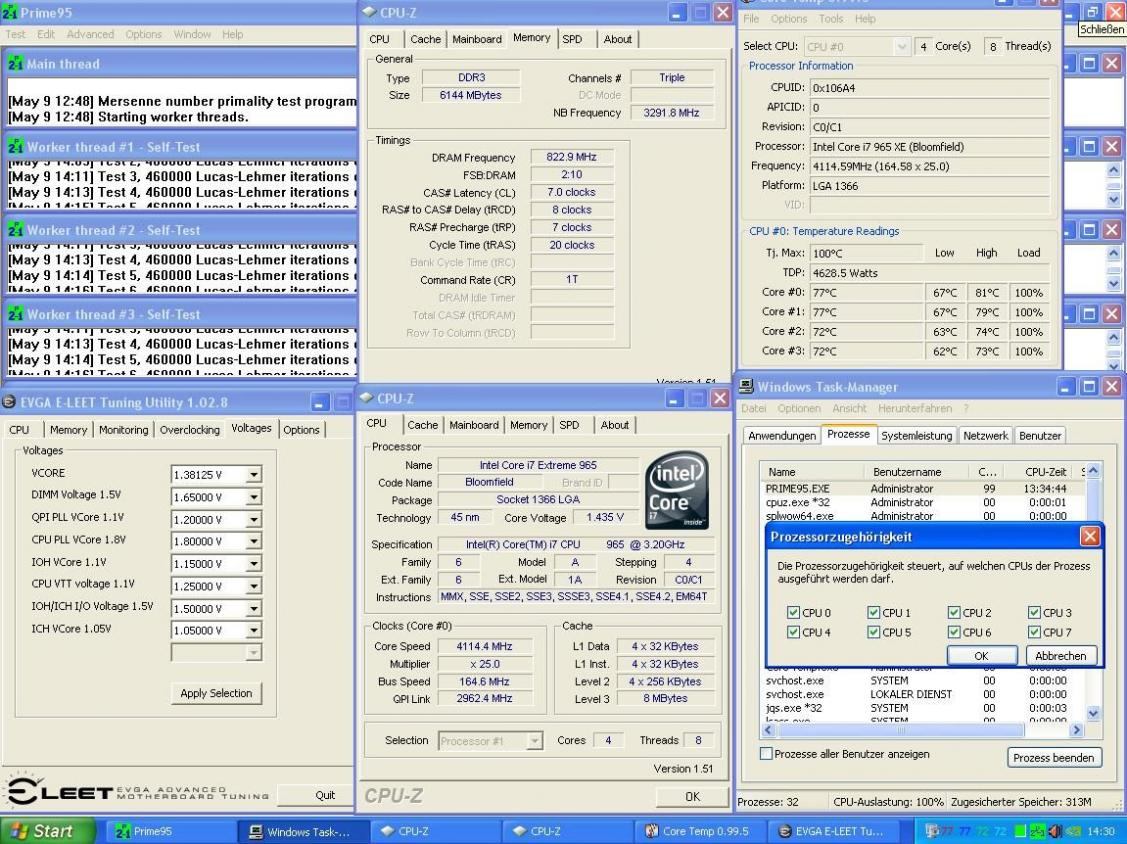Open the Overclocking tab in E-LEET
The height and width of the screenshot is (844, 1127).
click(x=190, y=429)
